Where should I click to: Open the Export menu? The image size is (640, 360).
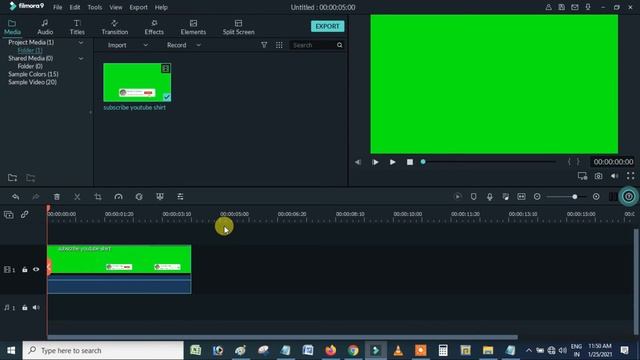(138, 7)
